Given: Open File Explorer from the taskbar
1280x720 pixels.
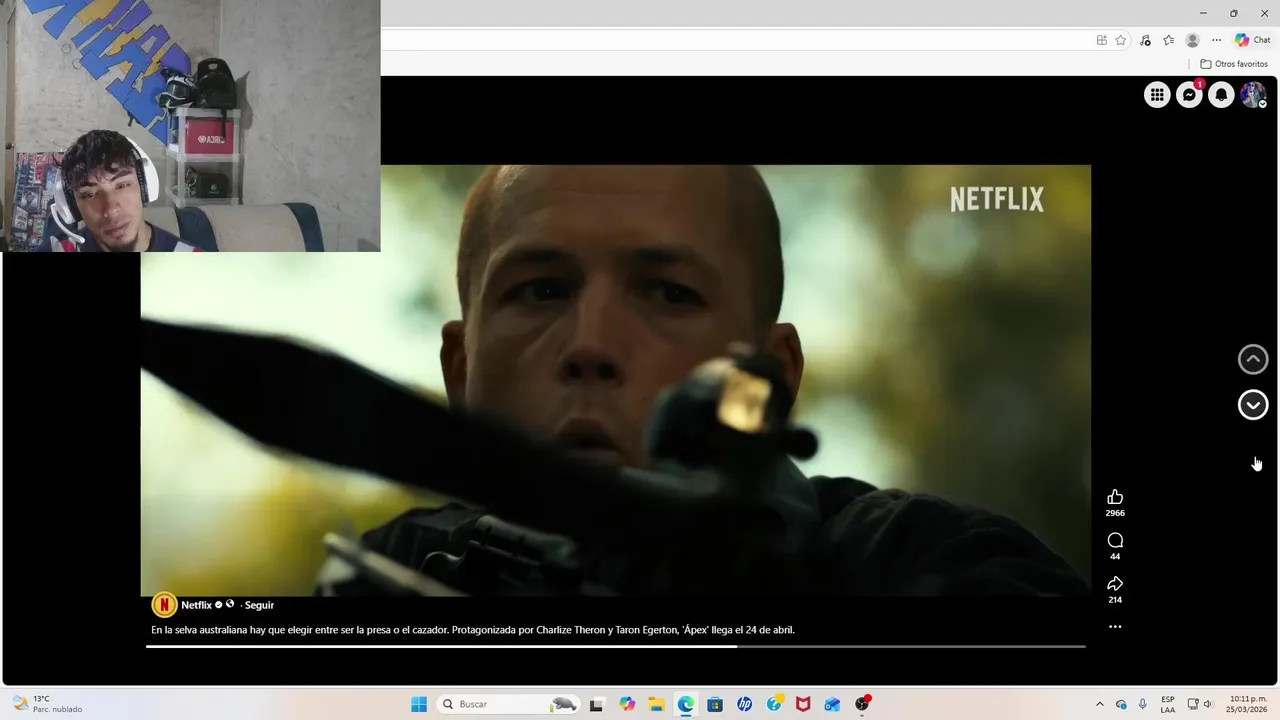Looking at the screenshot, I should pyautogui.click(x=656, y=704).
